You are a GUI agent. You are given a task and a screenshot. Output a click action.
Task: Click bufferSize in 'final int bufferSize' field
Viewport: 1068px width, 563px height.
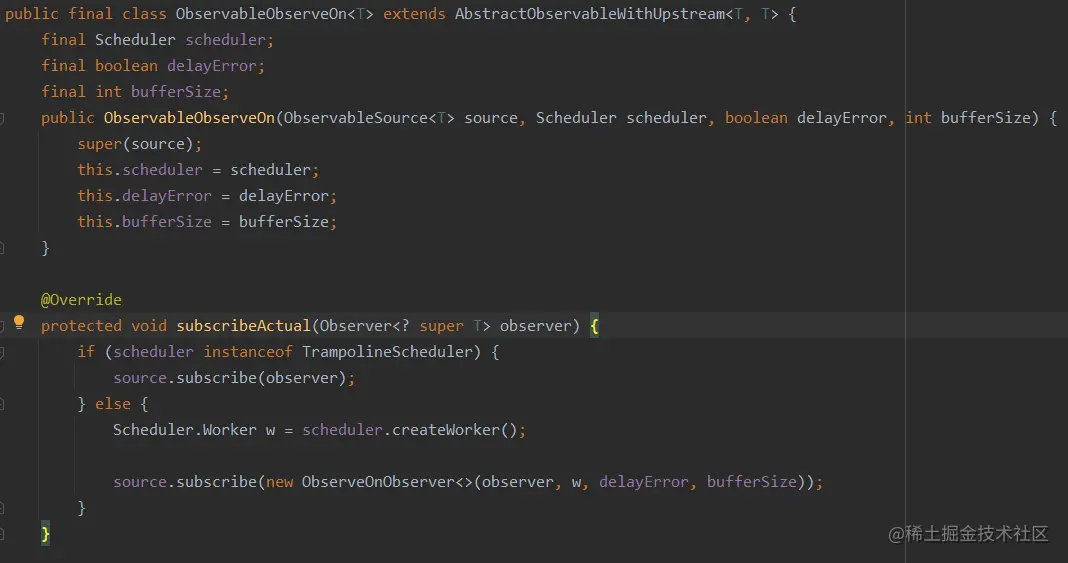176,92
